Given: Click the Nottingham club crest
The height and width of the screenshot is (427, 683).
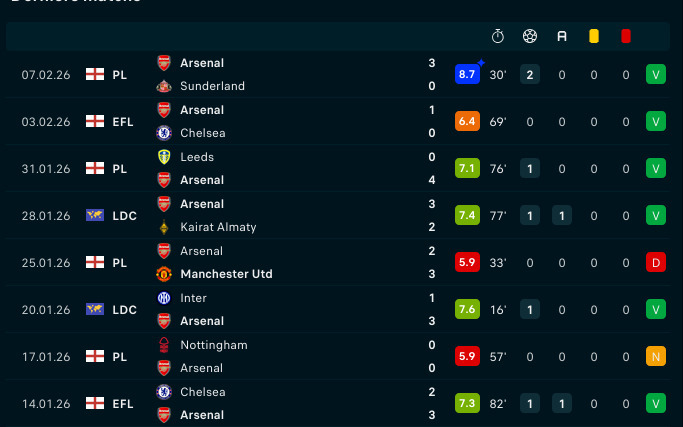Looking at the screenshot, I should [164, 345].
